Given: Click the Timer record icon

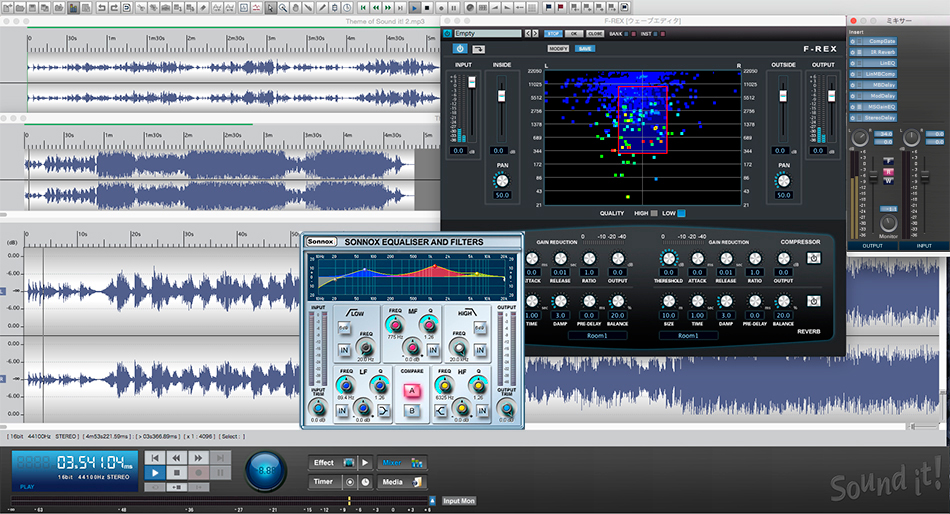Looking at the screenshot, I should click(x=350, y=482).
